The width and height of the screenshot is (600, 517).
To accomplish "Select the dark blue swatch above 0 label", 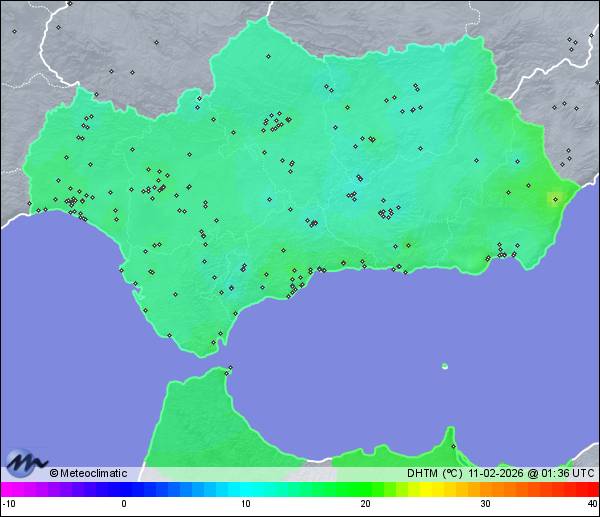I will [124, 489].
